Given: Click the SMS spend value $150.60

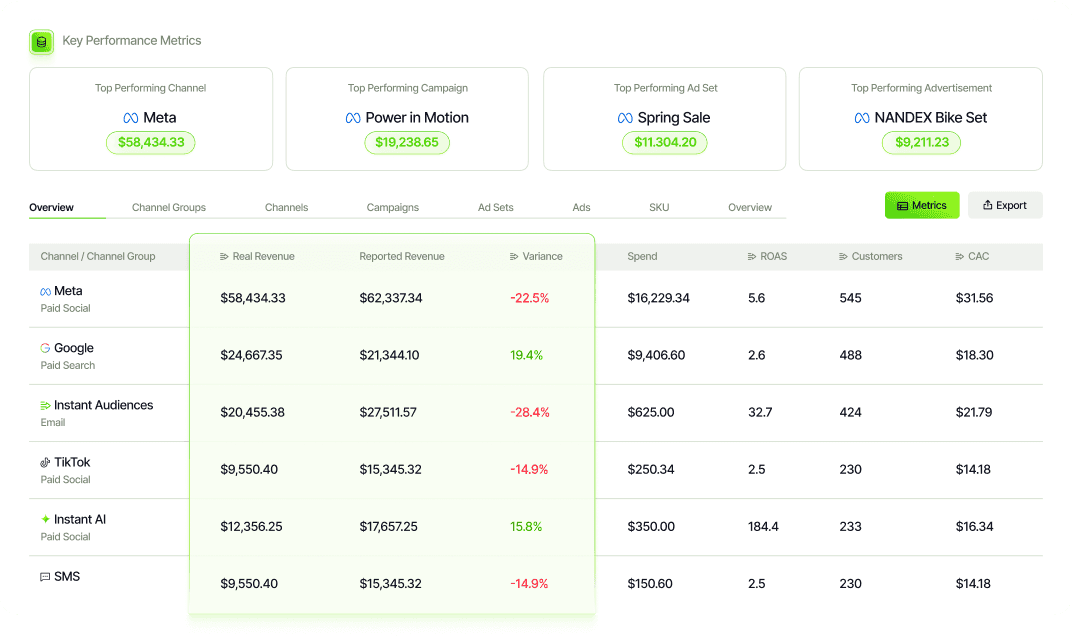Looking at the screenshot, I should coord(649,584).
